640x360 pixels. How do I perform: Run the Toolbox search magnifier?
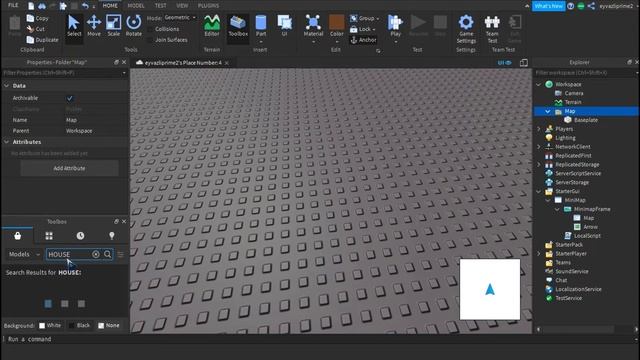click(107, 254)
